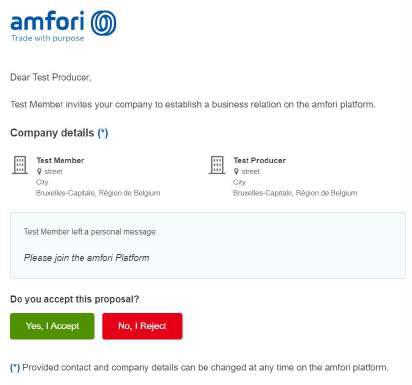Click the personal message box
The height and width of the screenshot is (385, 412).
coord(208,245)
